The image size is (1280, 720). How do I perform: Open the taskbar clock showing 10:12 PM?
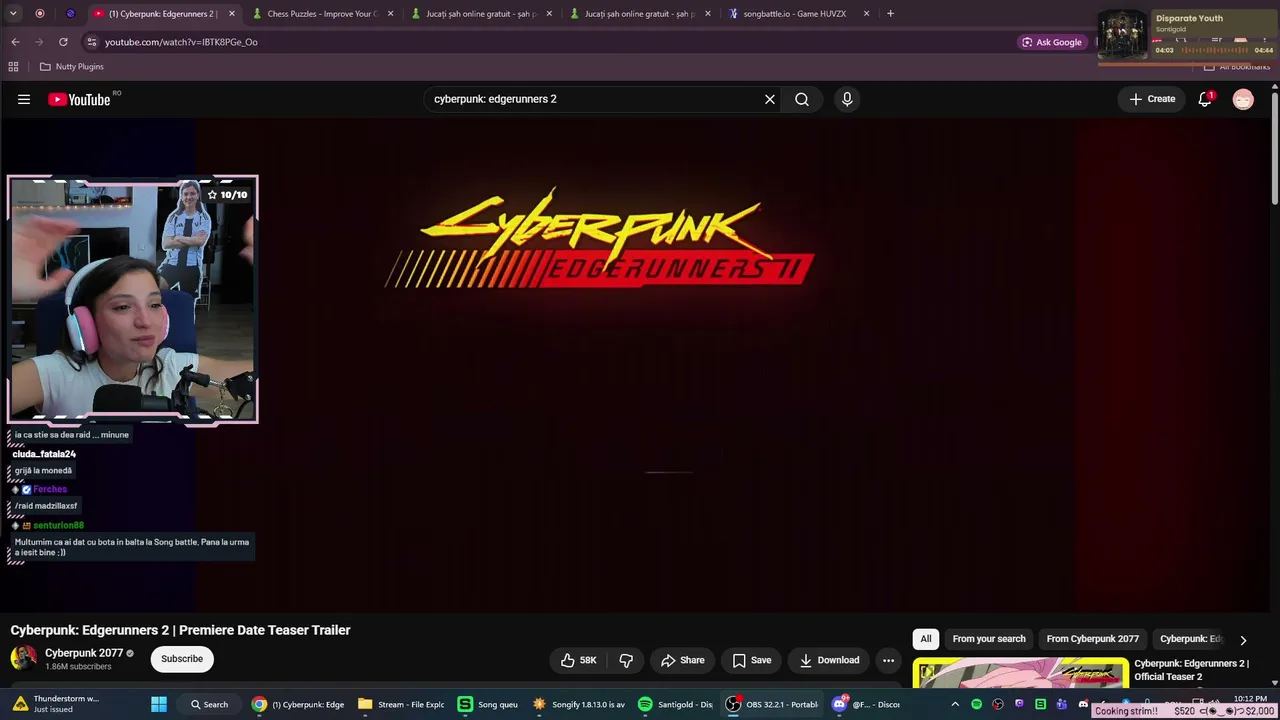pos(1250,699)
